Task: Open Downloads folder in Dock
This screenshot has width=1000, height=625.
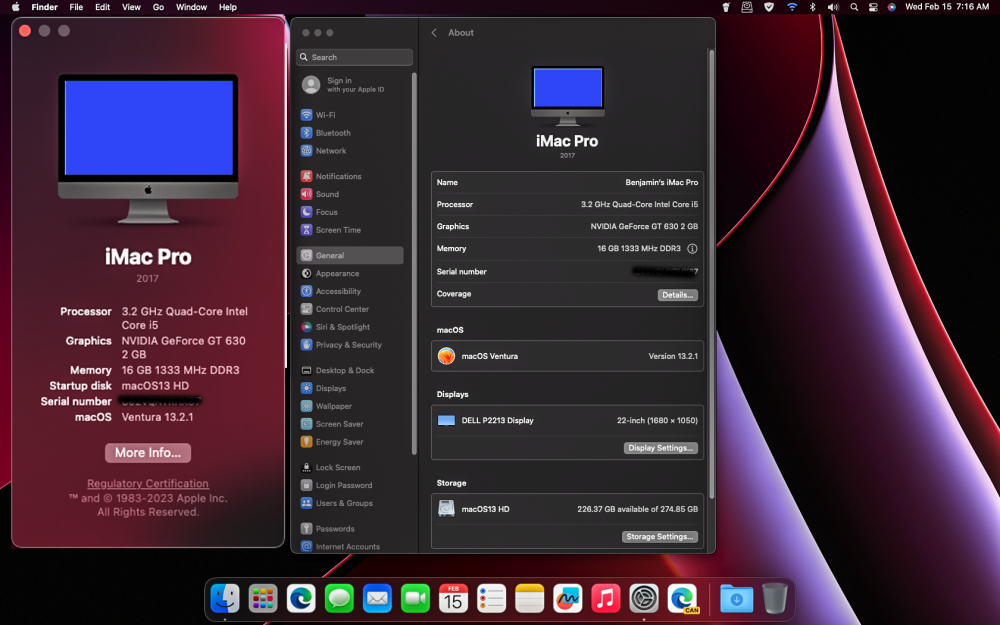Action: point(736,598)
